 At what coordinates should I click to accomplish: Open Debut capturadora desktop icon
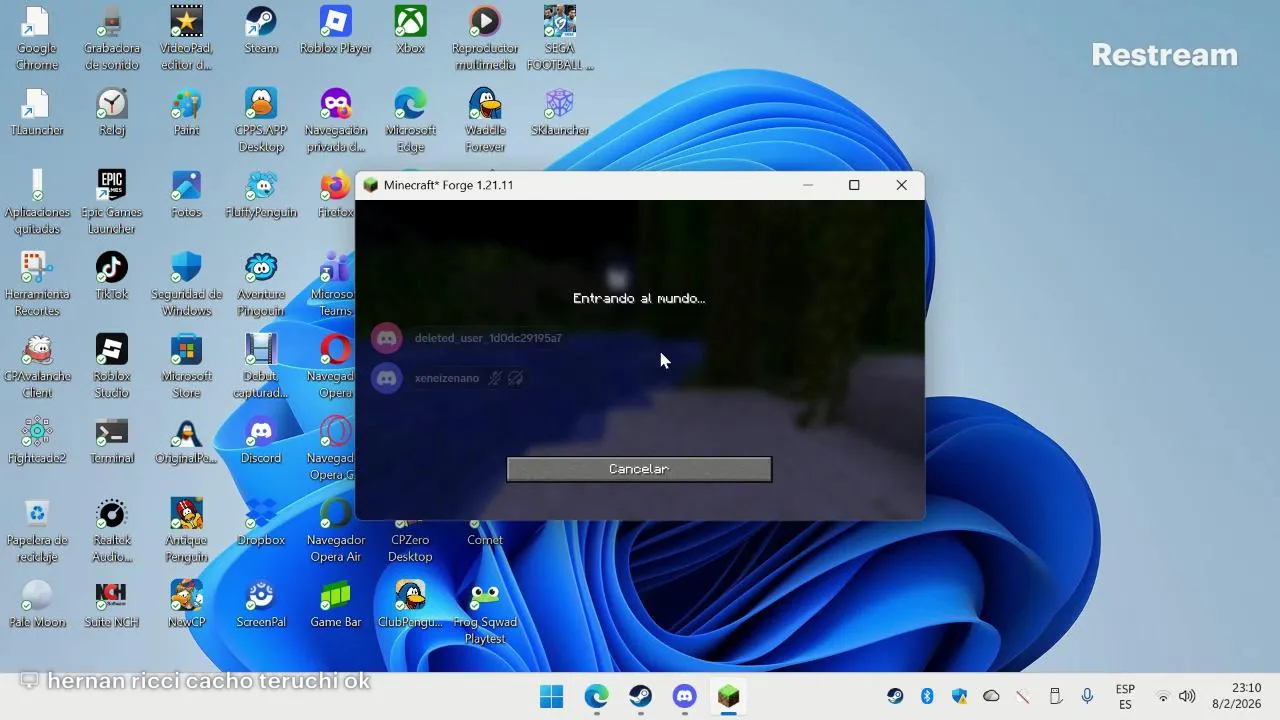(x=261, y=366)
